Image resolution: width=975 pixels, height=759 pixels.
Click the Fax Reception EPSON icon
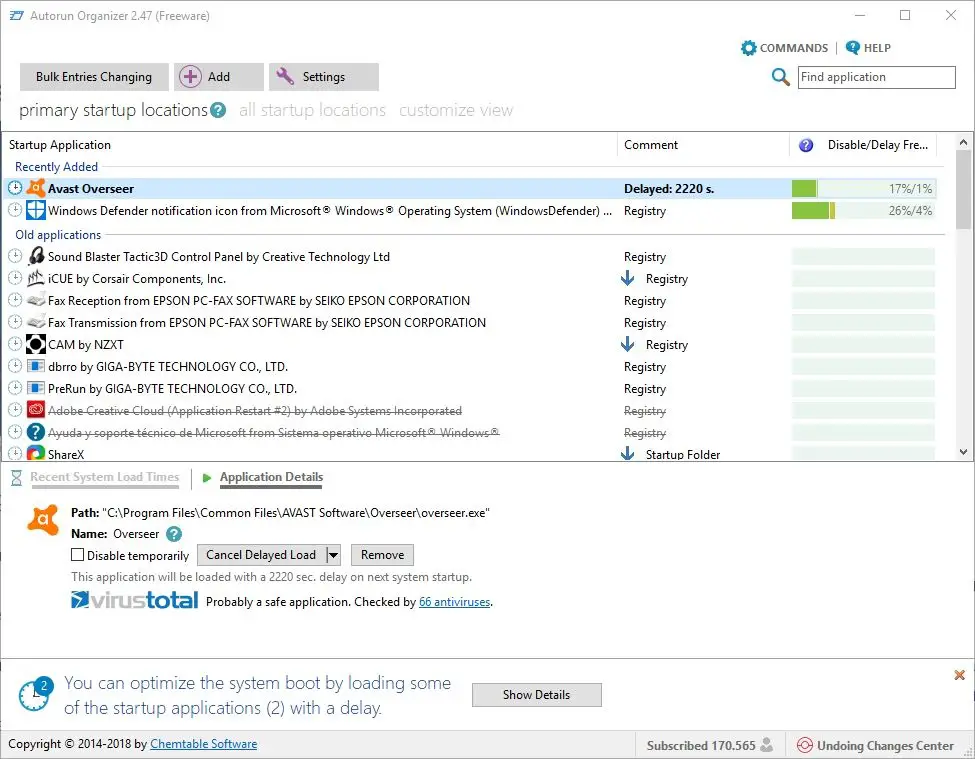(x=36, y=300)
